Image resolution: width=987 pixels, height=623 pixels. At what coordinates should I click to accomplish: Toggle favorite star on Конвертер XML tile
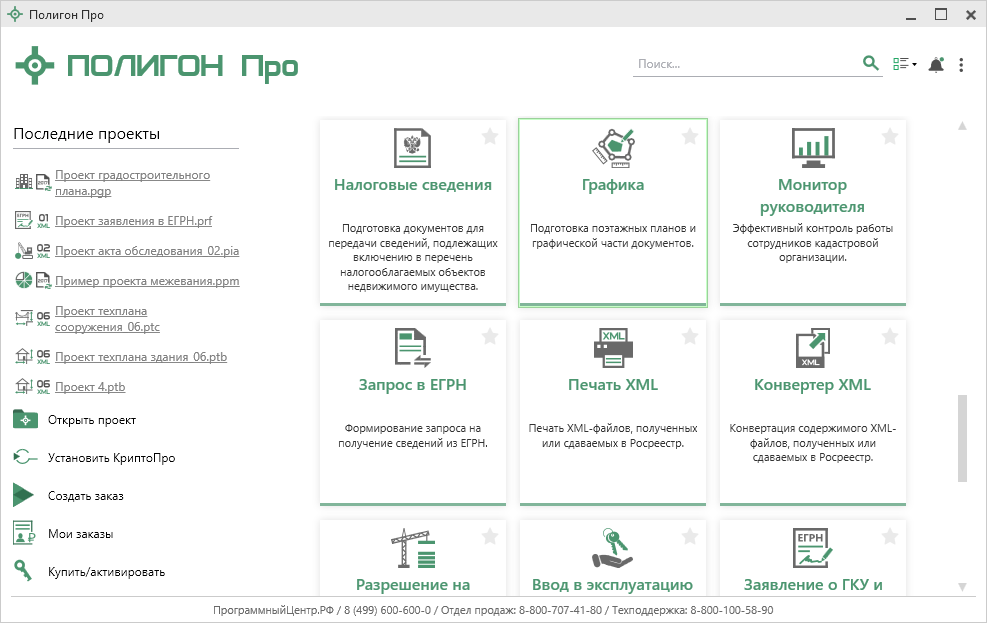click(890, 337)
